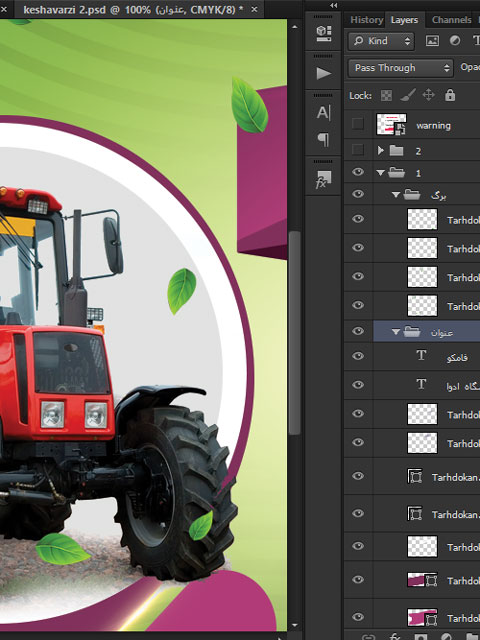The width and height of the screenshot is (480, 640).
Task: Click the lock all padlock icon
Action: [450, 95]
